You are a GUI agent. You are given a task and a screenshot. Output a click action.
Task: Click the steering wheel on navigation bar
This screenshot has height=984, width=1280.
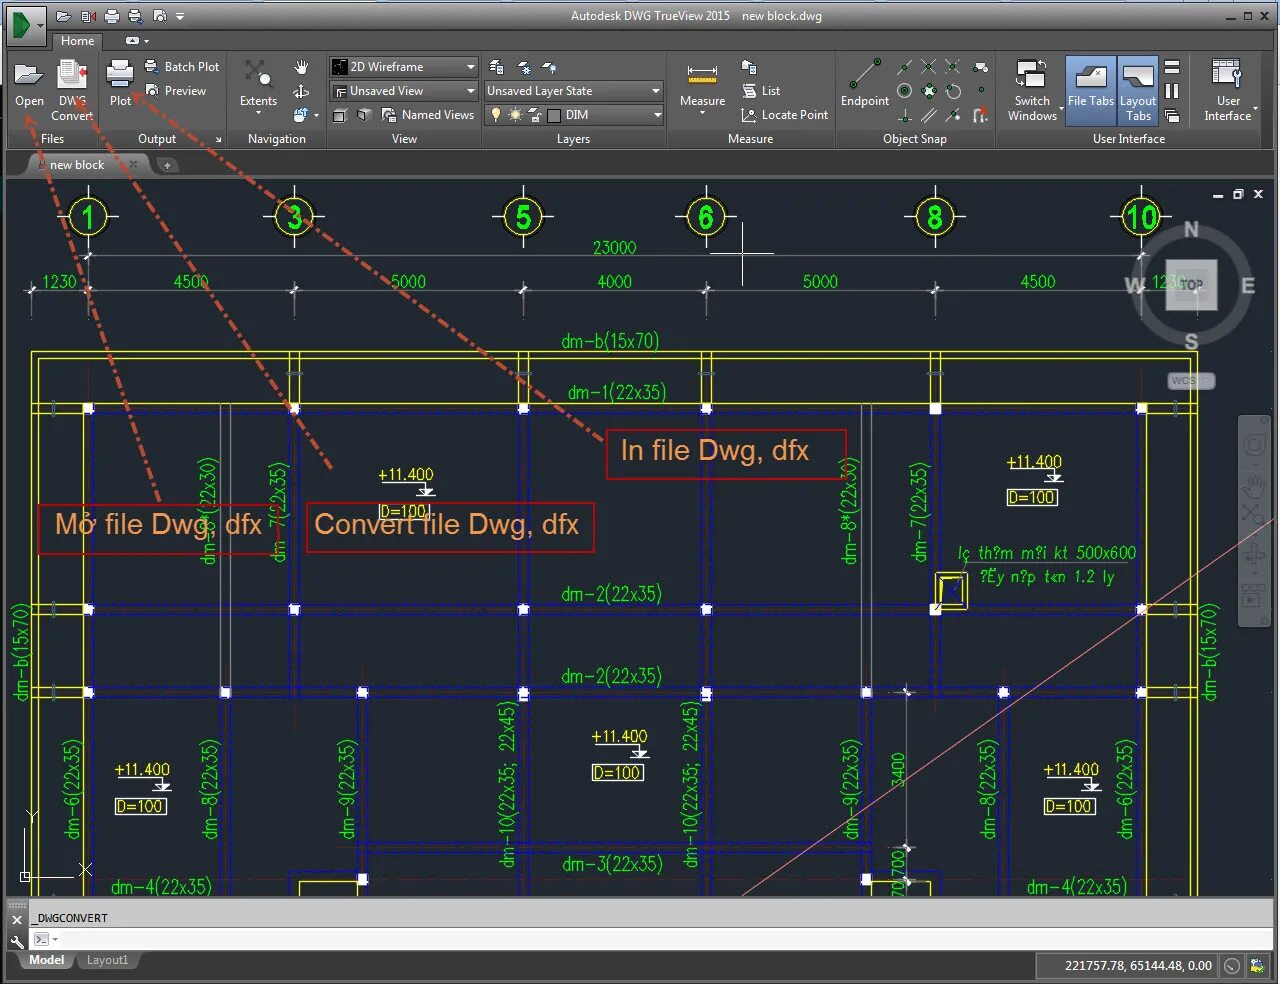click(x=1254, y=446)
